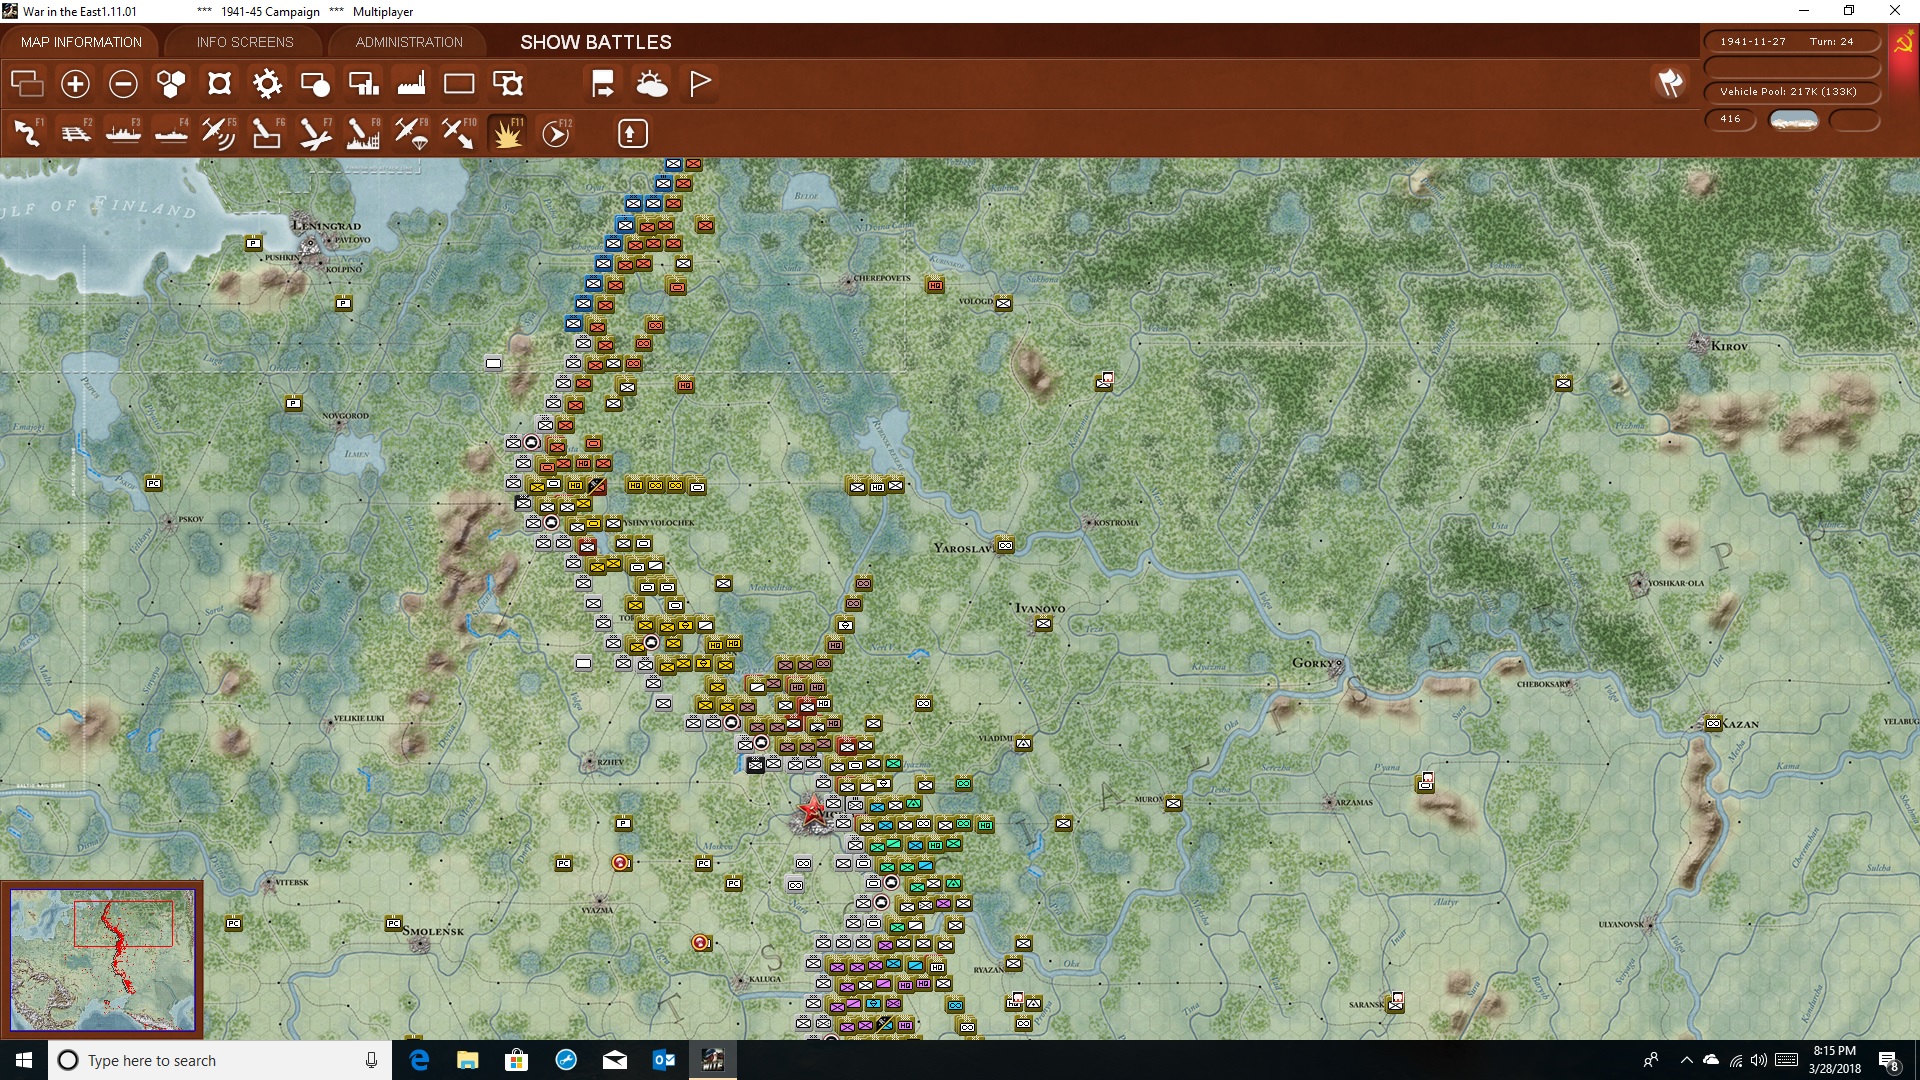Click the rectangle with gear icon
This screenshot has height=1080, width=1920.
pyautogui.click(x=508, y=84)
